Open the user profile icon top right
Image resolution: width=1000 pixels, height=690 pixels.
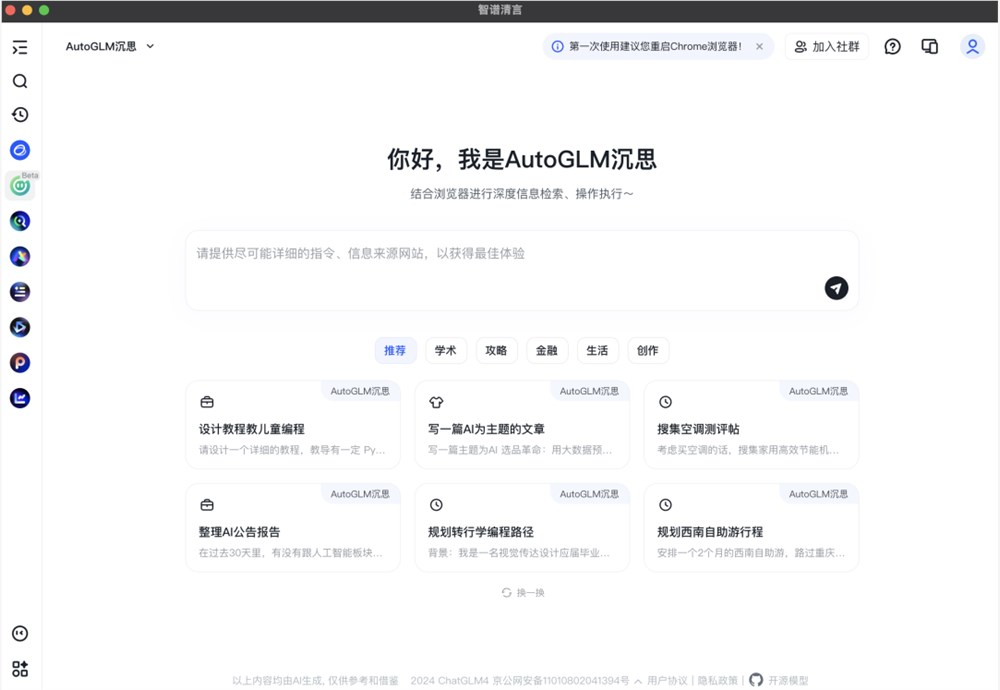click(x=972, y=46)
